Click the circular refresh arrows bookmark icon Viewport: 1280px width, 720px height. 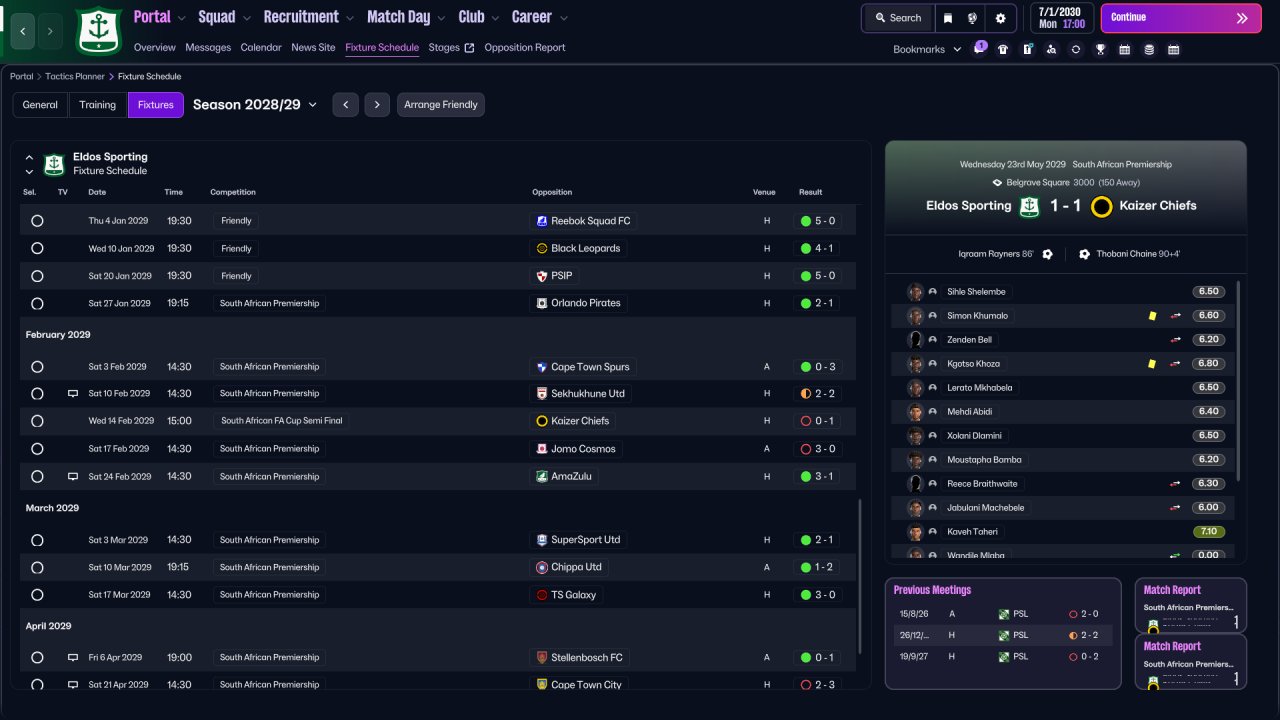(x=1075, y=49)
